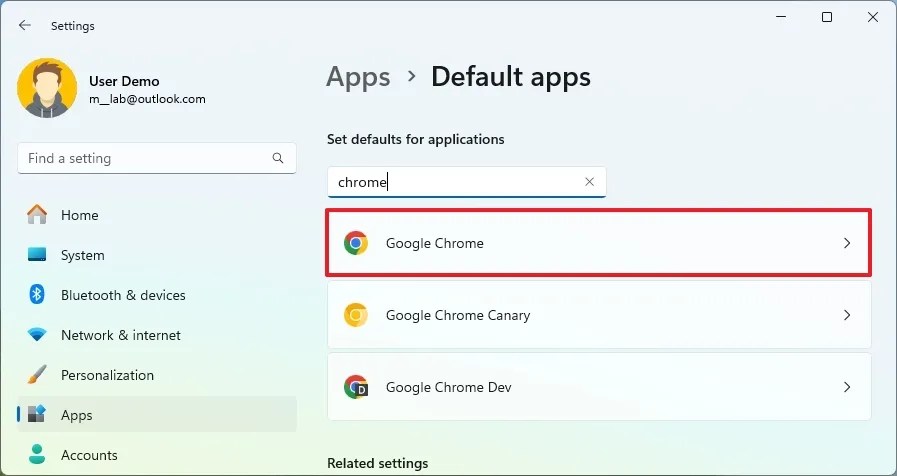Viewport: 897px width, 476px height.
Task: Click the Apps sidebar icon
Action: click(37, 415)
